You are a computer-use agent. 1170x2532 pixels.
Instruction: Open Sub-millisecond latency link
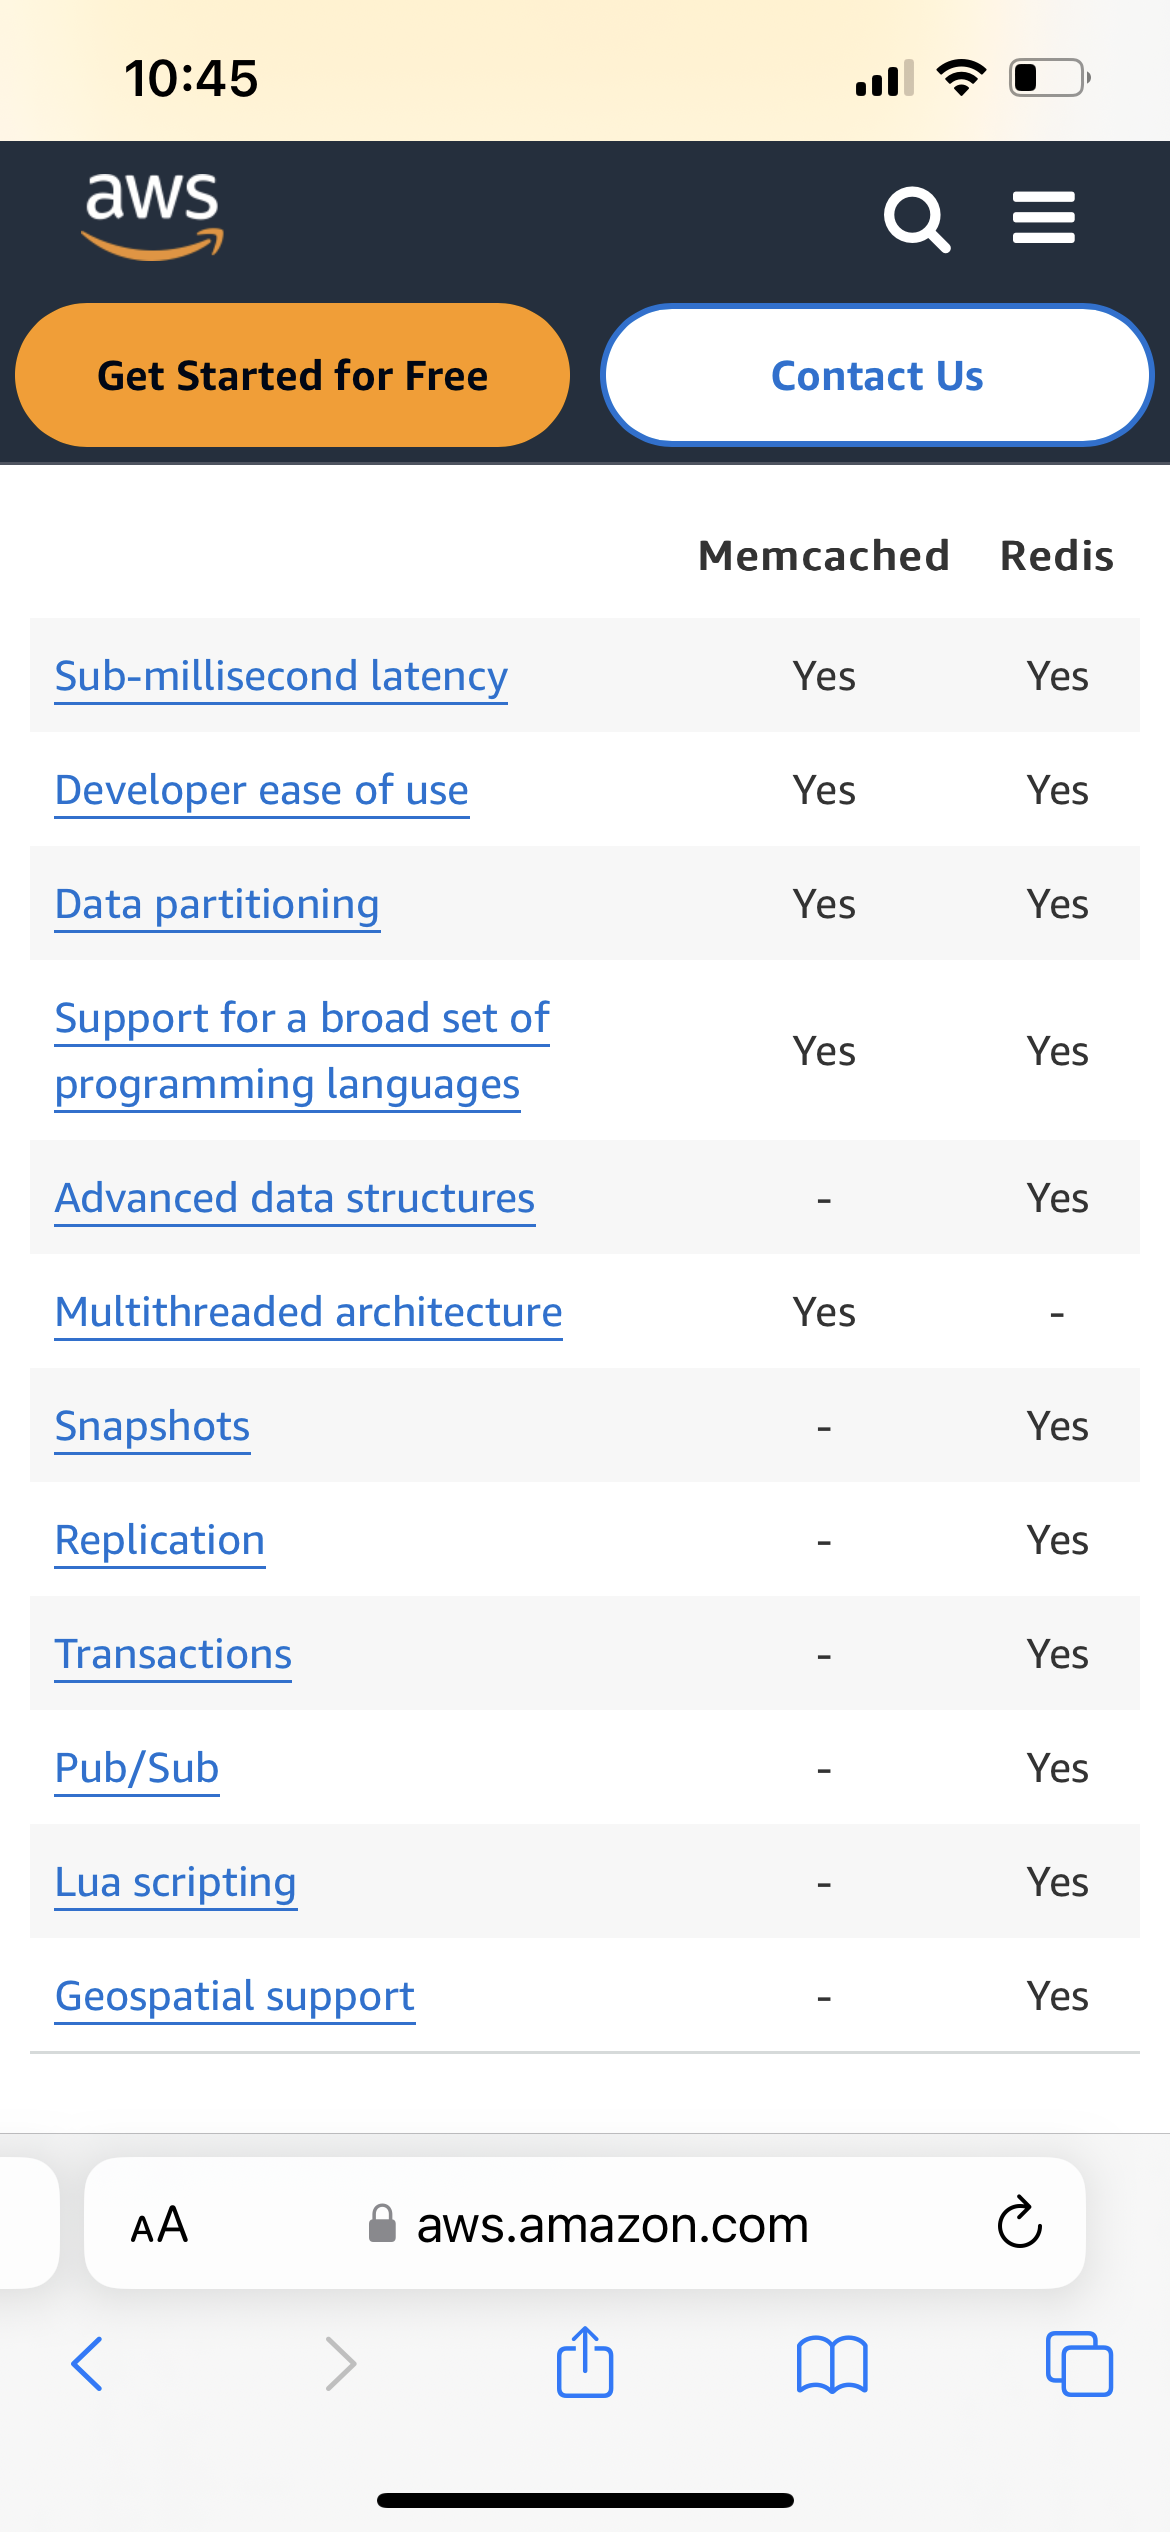[x=281, y=676]
